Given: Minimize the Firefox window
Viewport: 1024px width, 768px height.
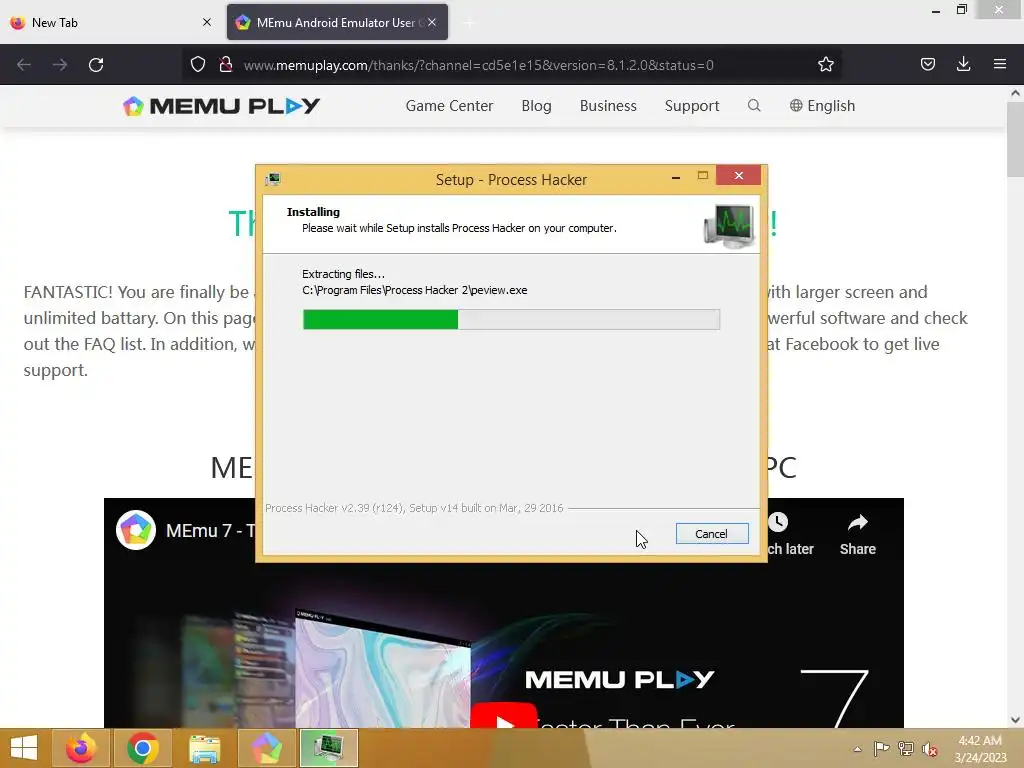Looking at the screenshot, I should coord(936,10).
